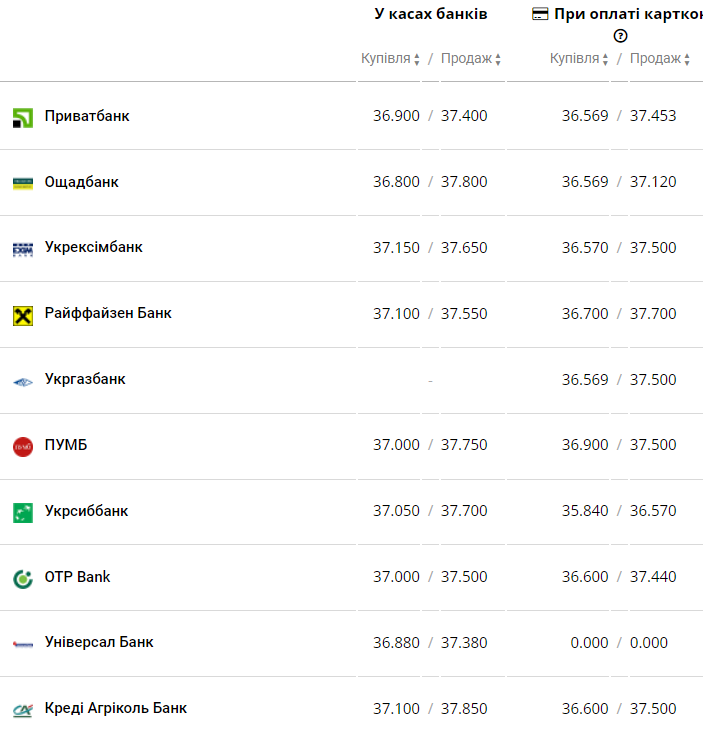This screenshot has width=703, height=741.
Task: Sort by card payment Купівля column
Action: click(579, 59)
